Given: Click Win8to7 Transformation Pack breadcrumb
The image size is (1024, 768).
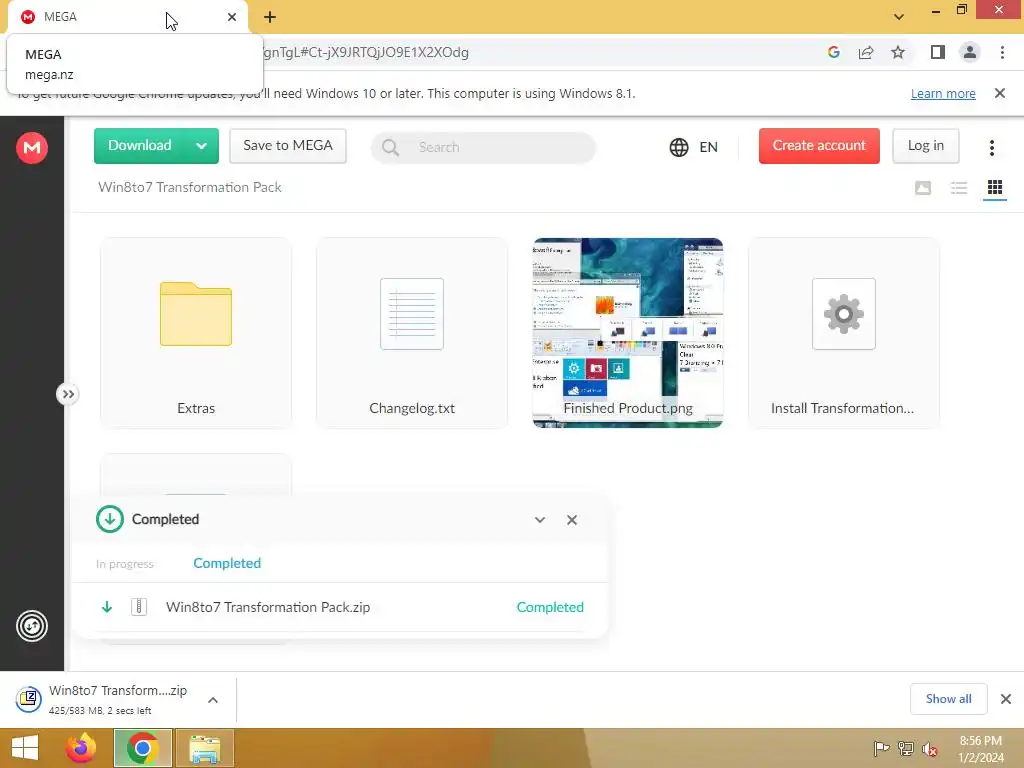Looking at the screenshot, I should [190, 187].
